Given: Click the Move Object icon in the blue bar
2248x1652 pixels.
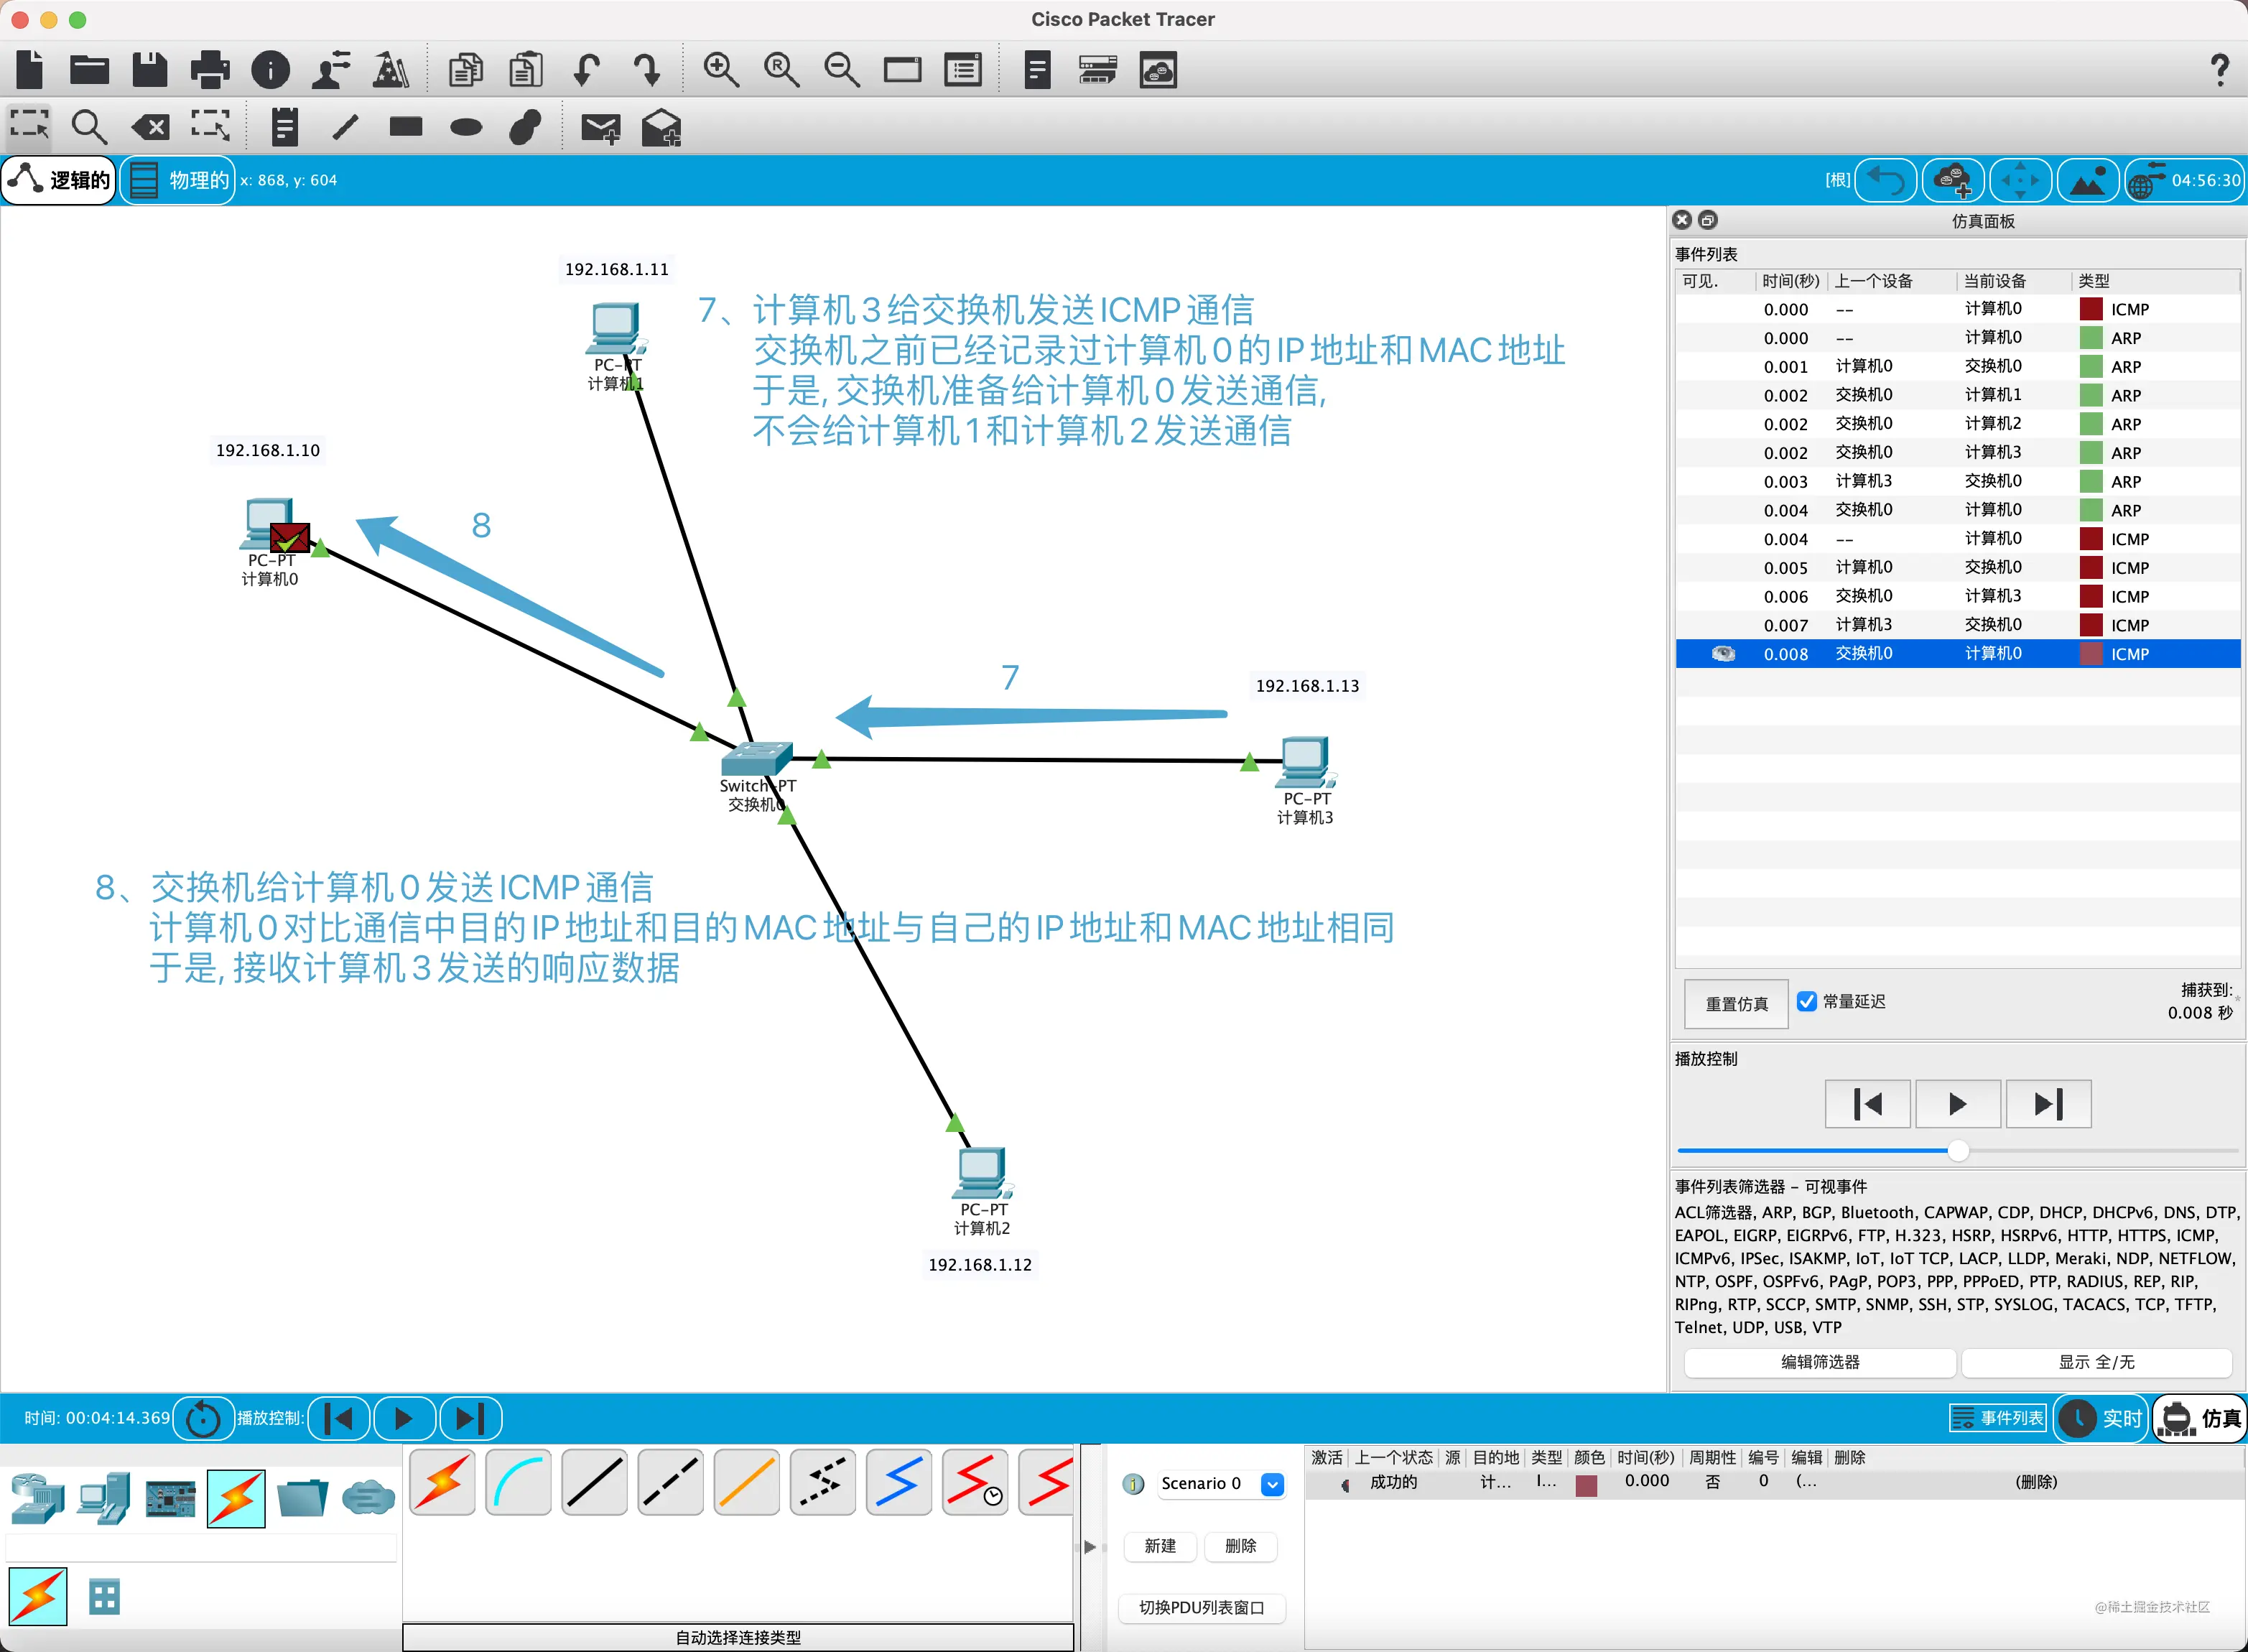Looking at the screenshot, I should (2020, 181).
